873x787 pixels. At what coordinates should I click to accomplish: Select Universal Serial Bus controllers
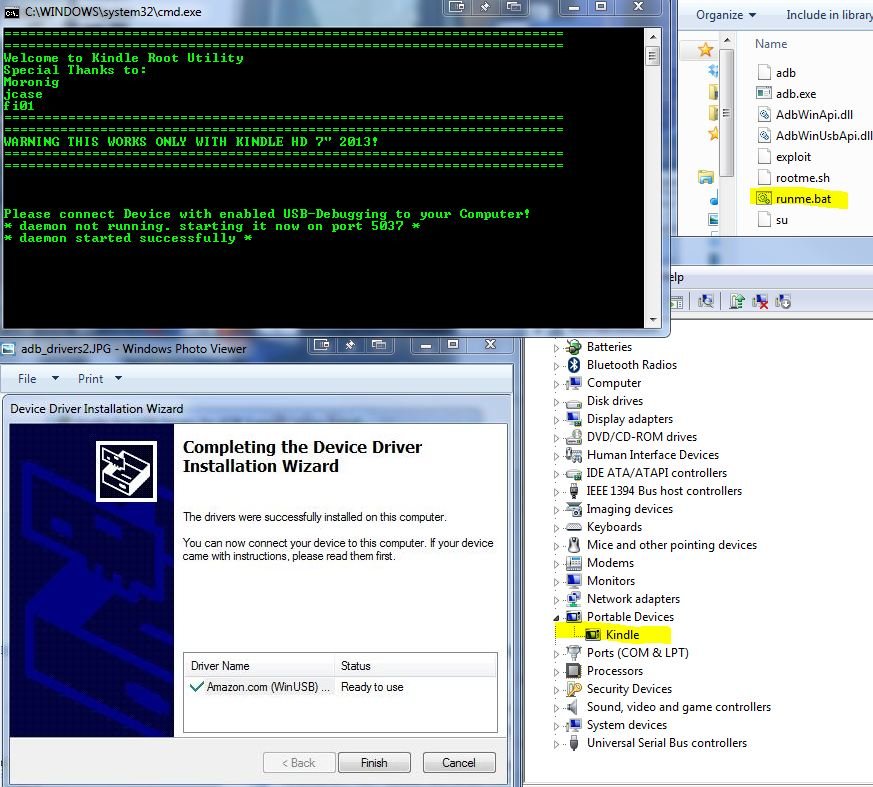[666, 743]
